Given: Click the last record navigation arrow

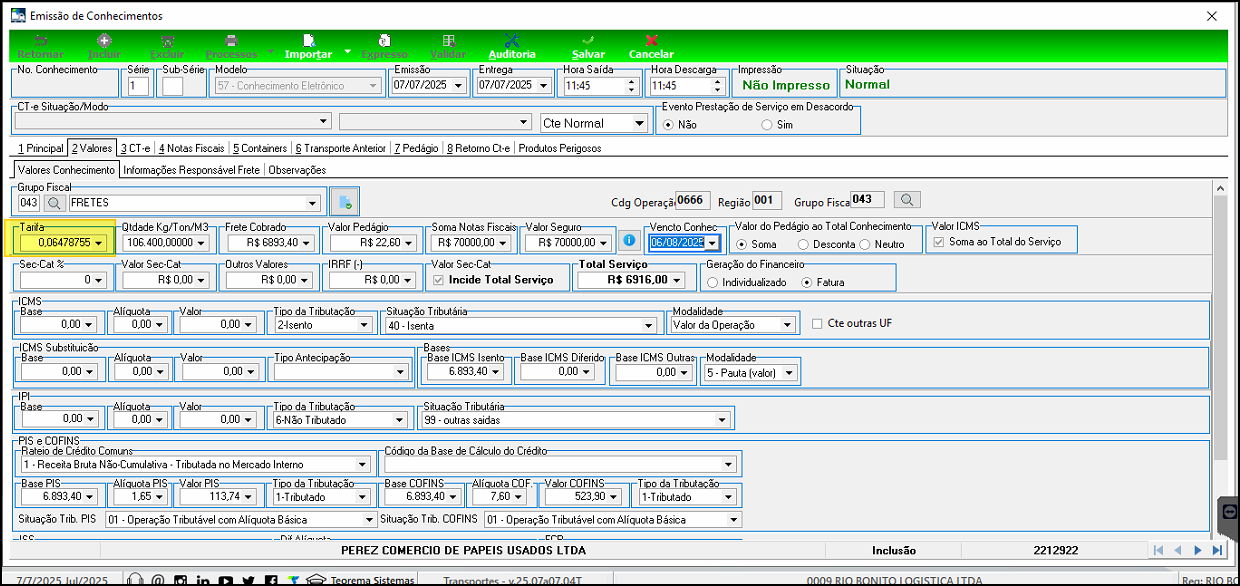Looking at the screenshot, I should 1217,550.
